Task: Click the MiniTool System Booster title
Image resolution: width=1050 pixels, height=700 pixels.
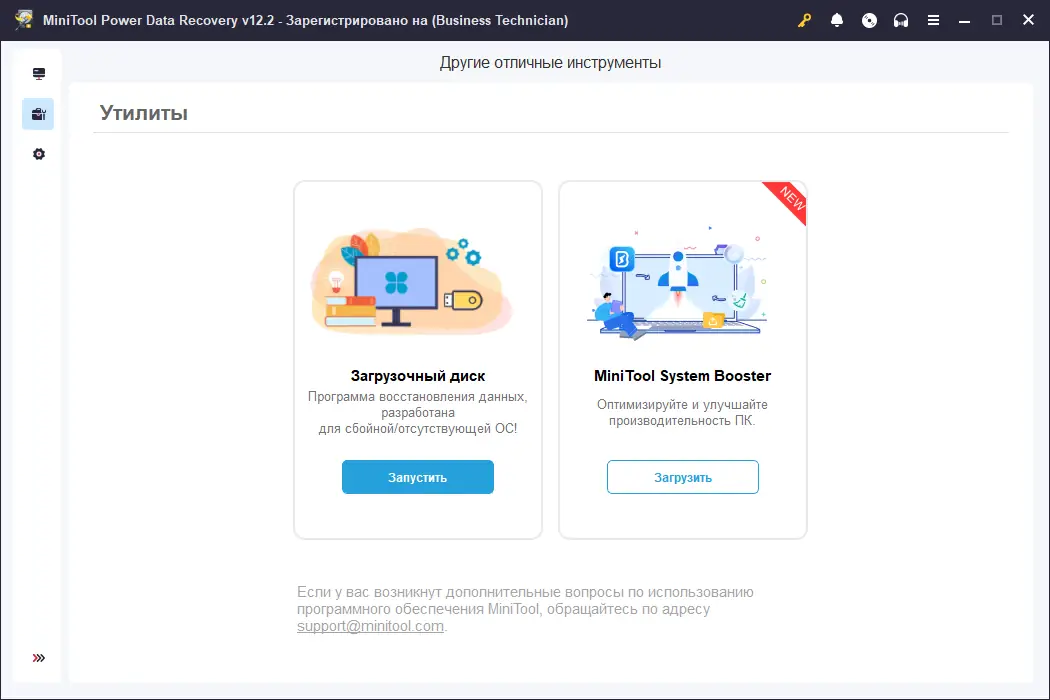Action: (x=682, y=376)
